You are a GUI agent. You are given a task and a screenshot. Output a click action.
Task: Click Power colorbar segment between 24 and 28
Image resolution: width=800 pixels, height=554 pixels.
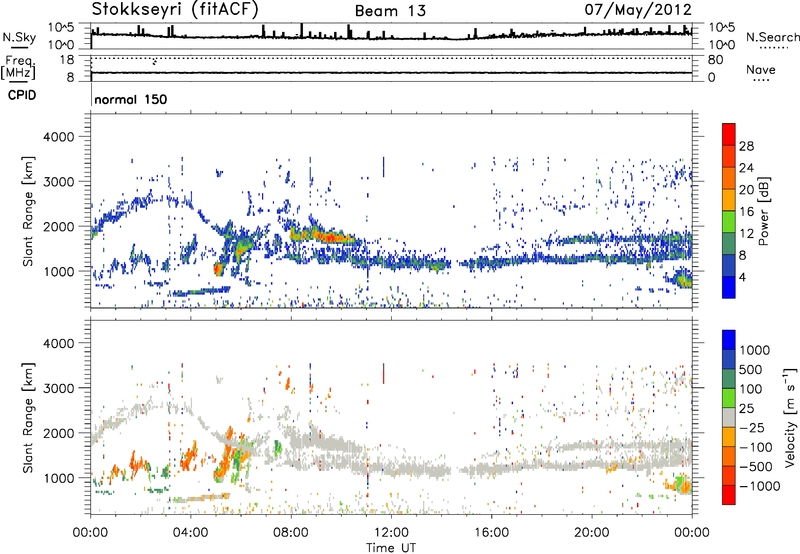(729, 156)
